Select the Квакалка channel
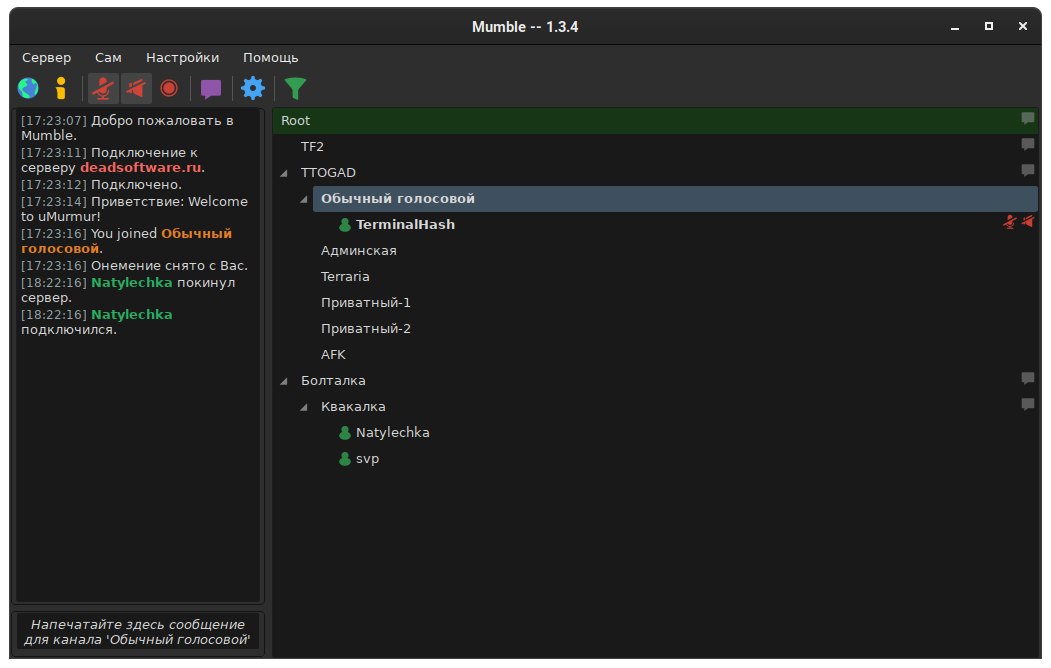1051x668 pixels. click(353, 407)
